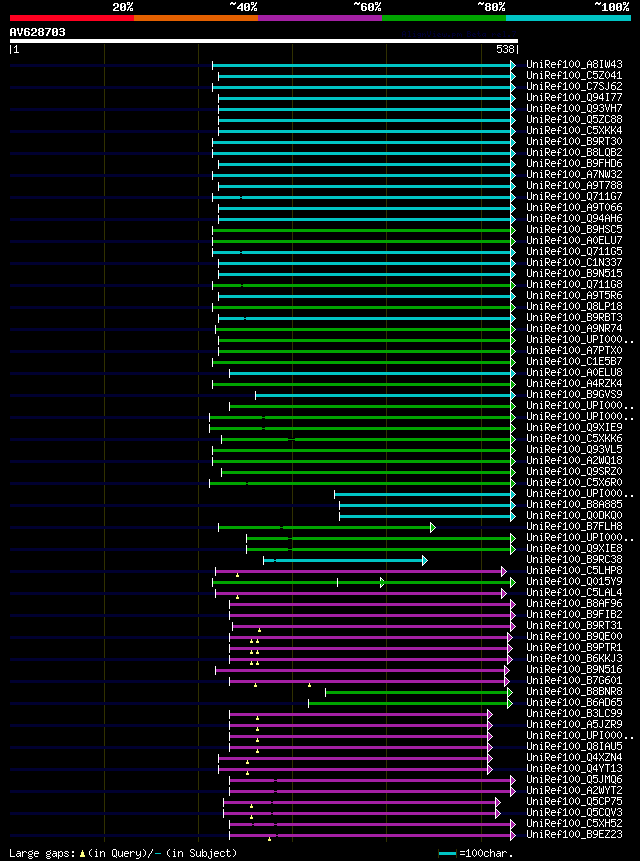Screen dimensions: 640x861
Task: Click the cyan 100char scale bar in legend
Action: [x=447, y=853]
